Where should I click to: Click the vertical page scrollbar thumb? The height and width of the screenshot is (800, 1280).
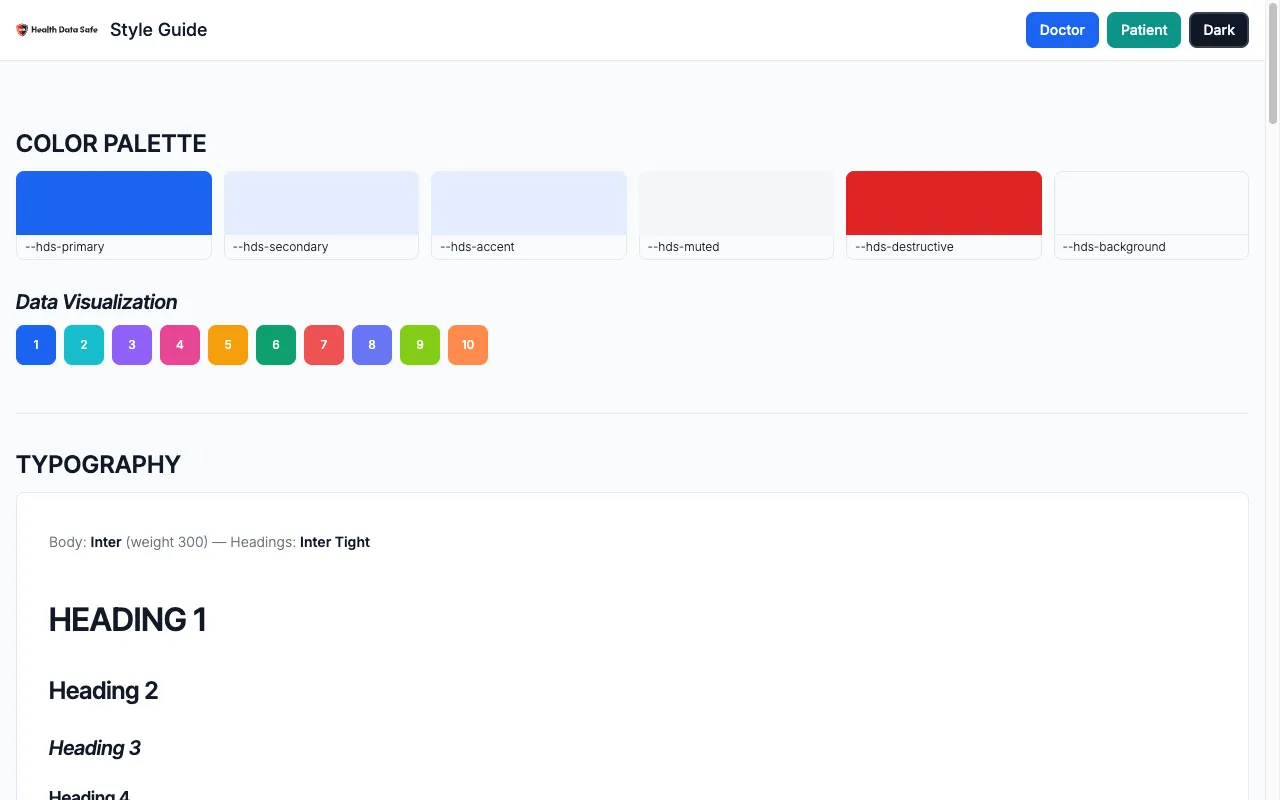point(1273,60)
